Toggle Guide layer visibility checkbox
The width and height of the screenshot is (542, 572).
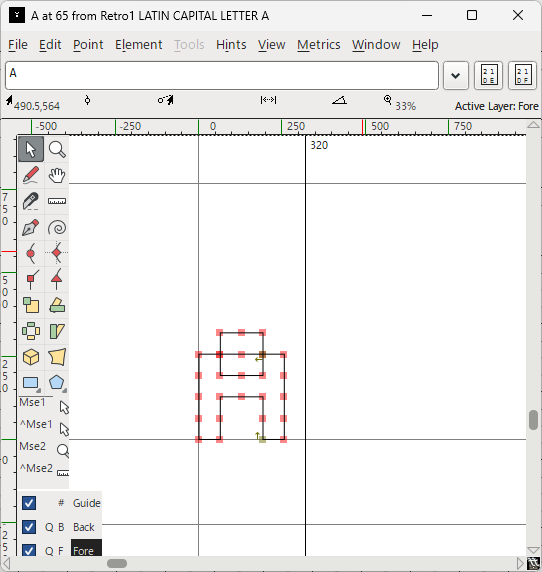click(x=29, y=503)
